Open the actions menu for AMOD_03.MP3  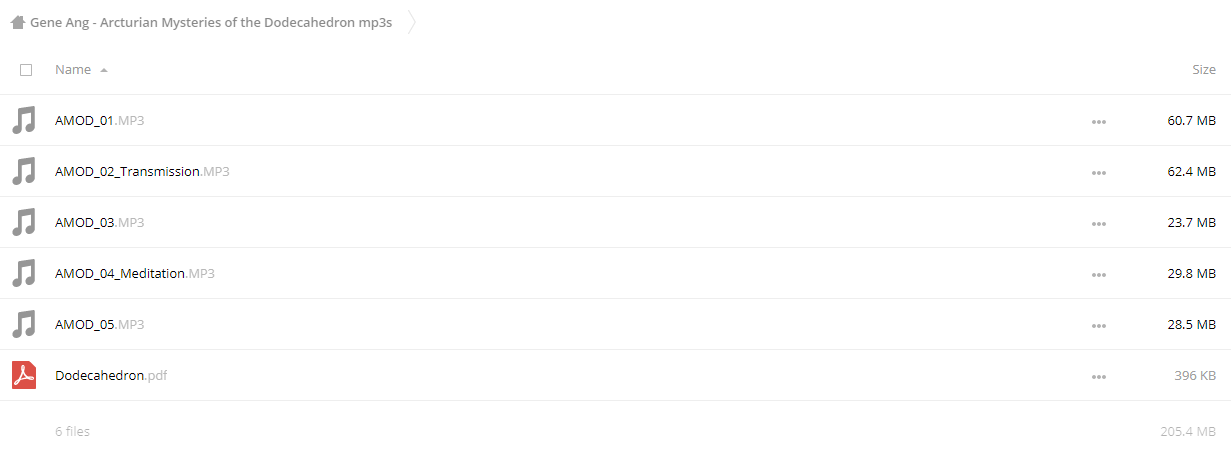click(1099, 224)
